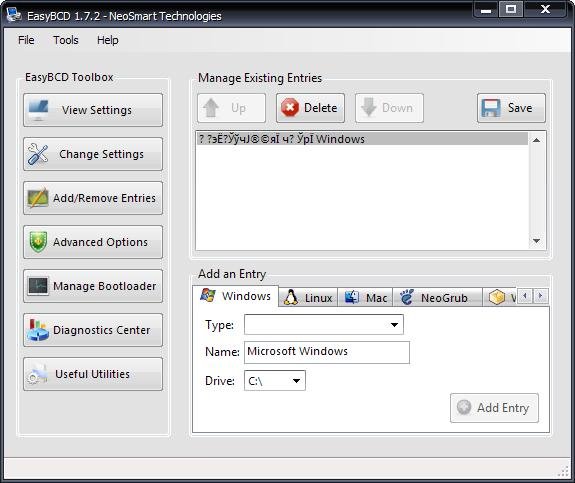
Task: Click the NeoGrub foot icon
Action: [x=406, y=297]
